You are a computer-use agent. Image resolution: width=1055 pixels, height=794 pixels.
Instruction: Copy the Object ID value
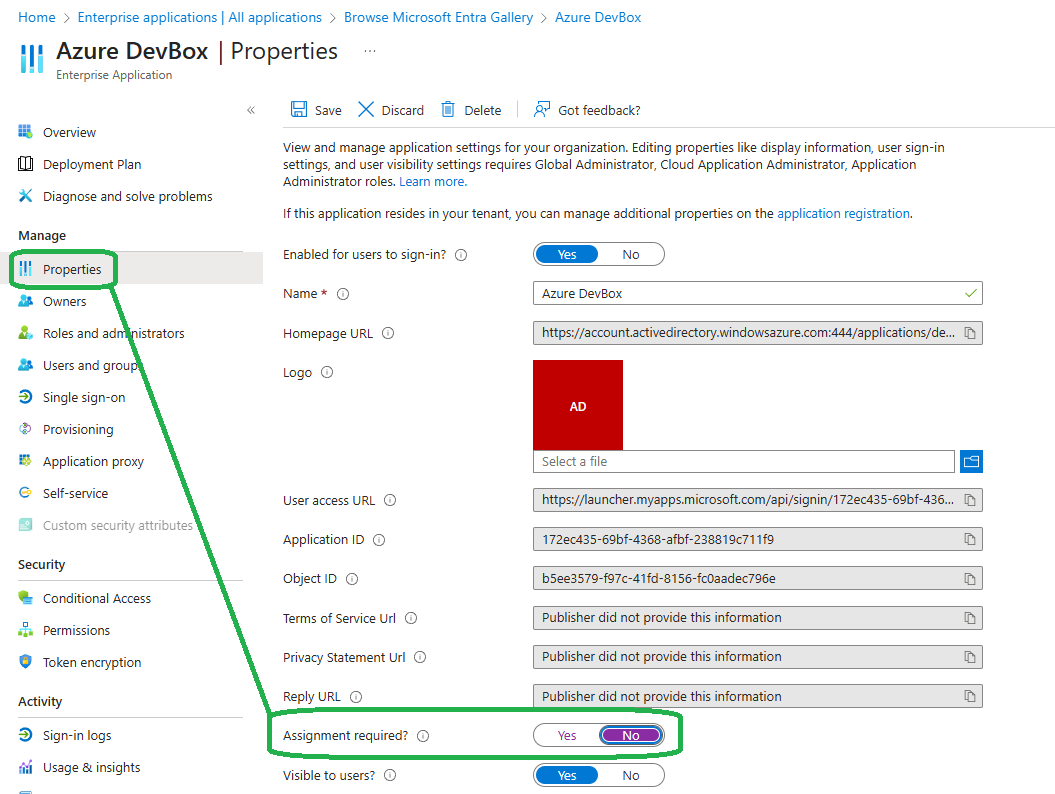tap(970, 579)
